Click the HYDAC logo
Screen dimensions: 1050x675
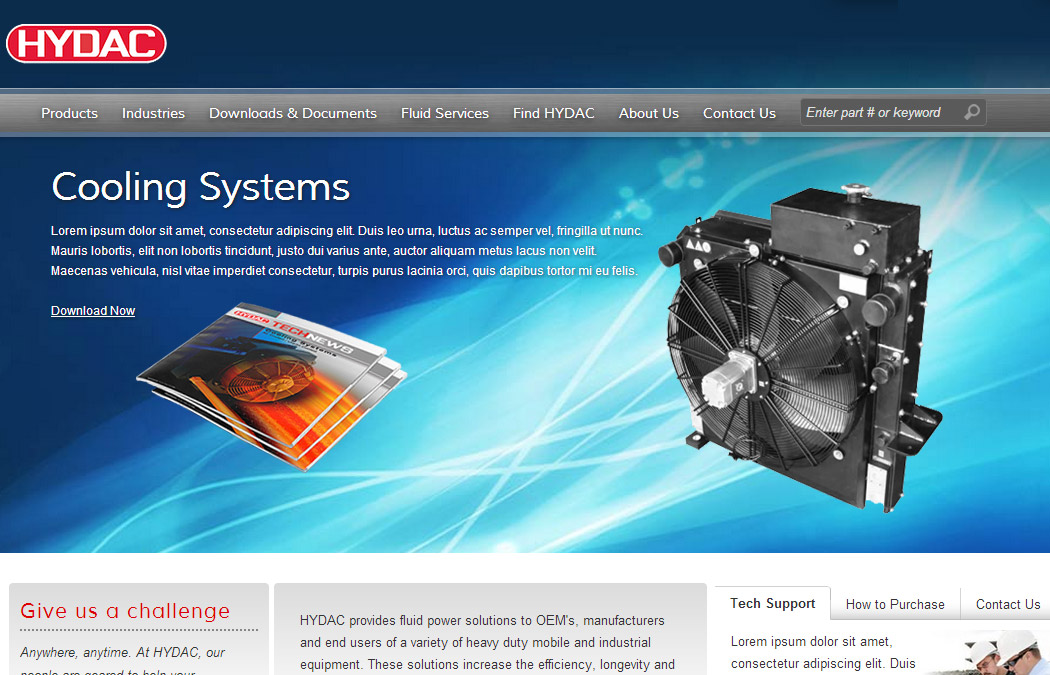point(86,43)
